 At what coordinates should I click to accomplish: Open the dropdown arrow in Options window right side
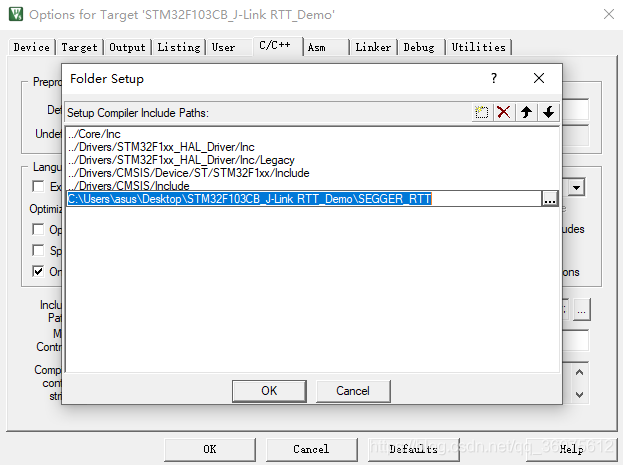coord(576,187)
